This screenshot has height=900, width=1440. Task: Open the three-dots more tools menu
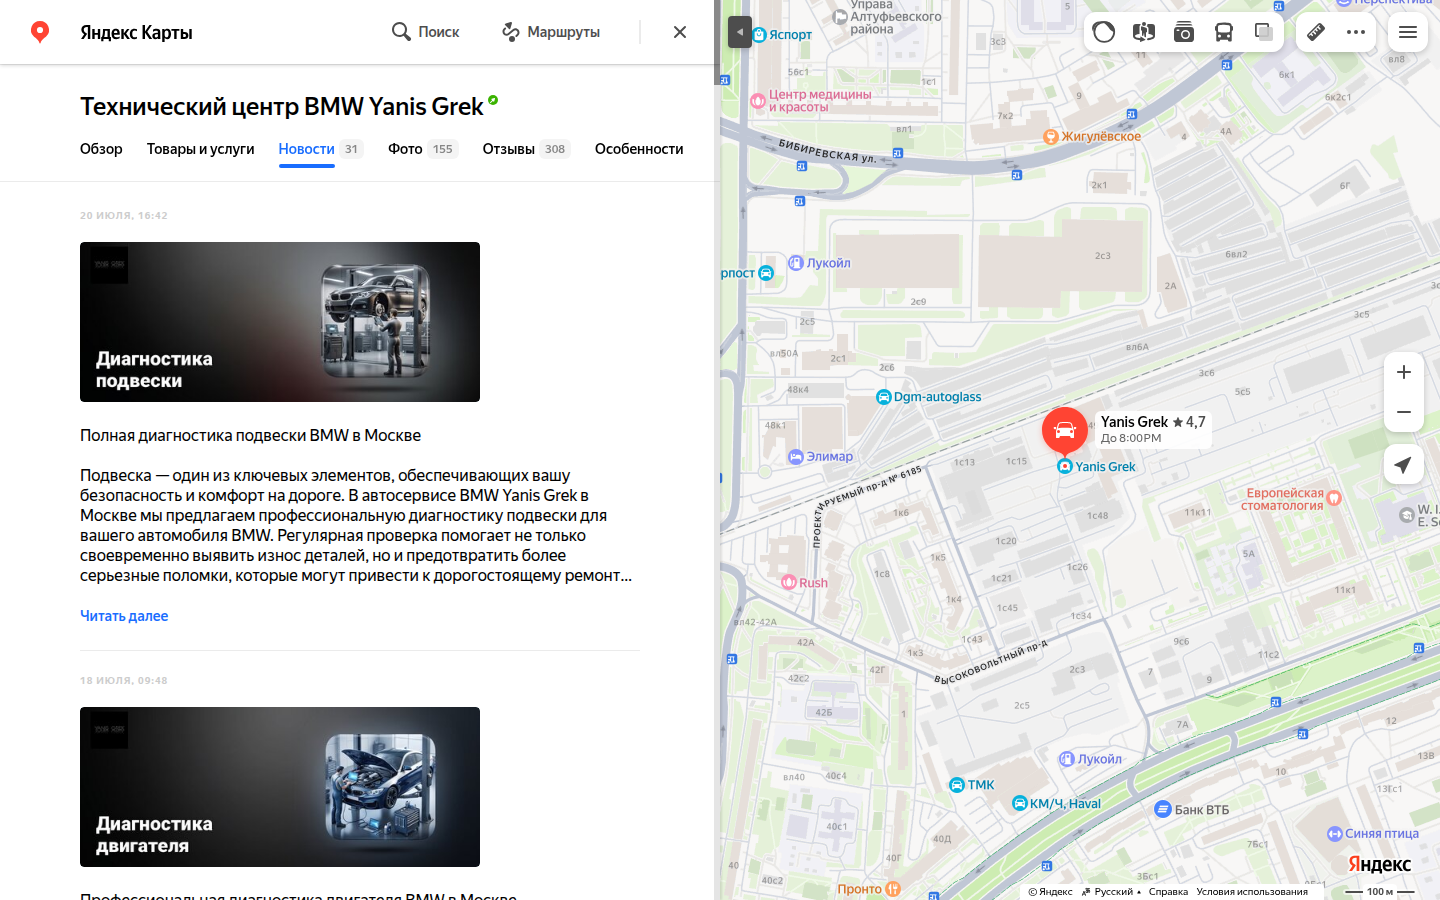[x=1356, y=32]
